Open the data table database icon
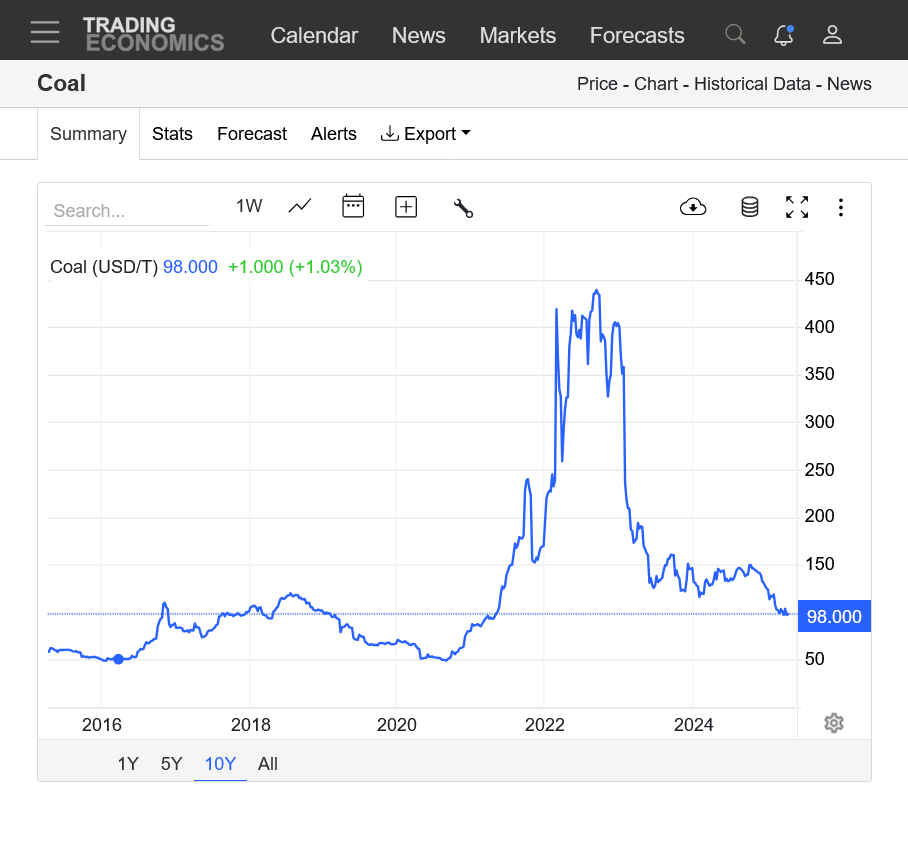The width and height of the screenshot is (908, 861). pyautogui.click(x=749, y=207)
